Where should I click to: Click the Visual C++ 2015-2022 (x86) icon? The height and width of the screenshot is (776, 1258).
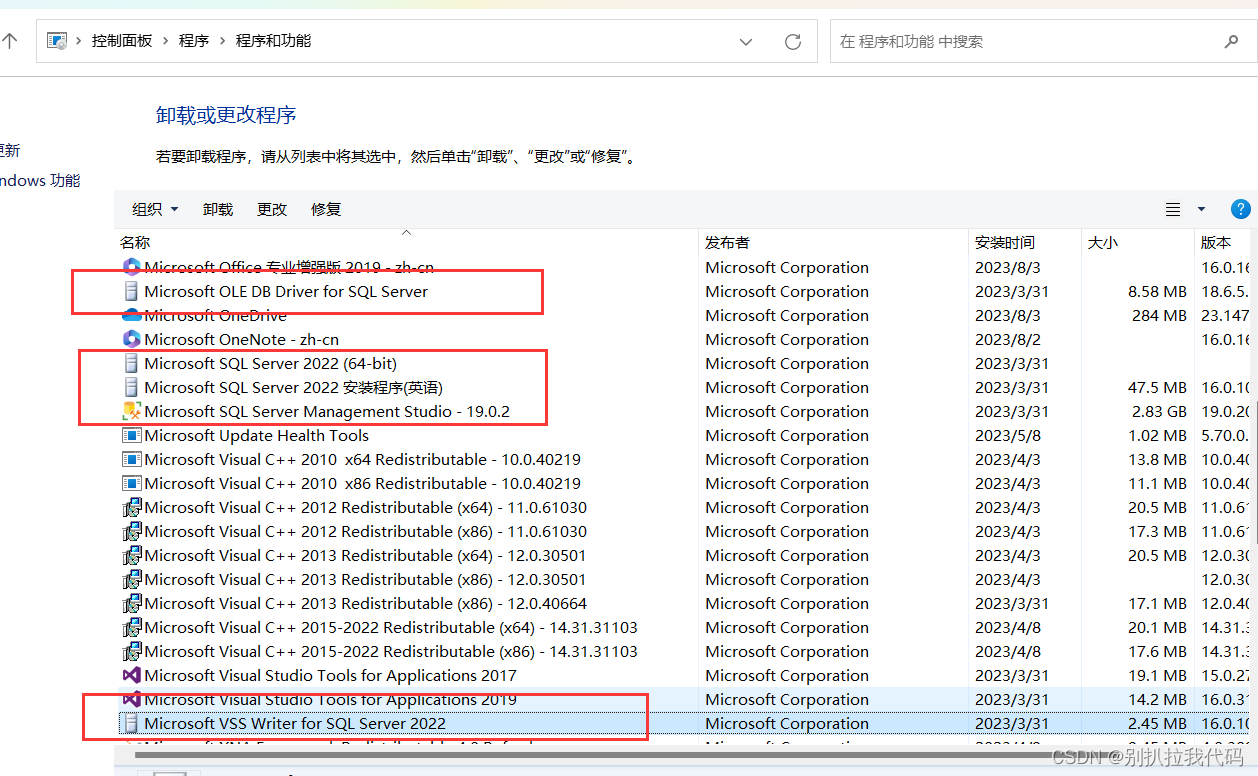tap(131, 651)
